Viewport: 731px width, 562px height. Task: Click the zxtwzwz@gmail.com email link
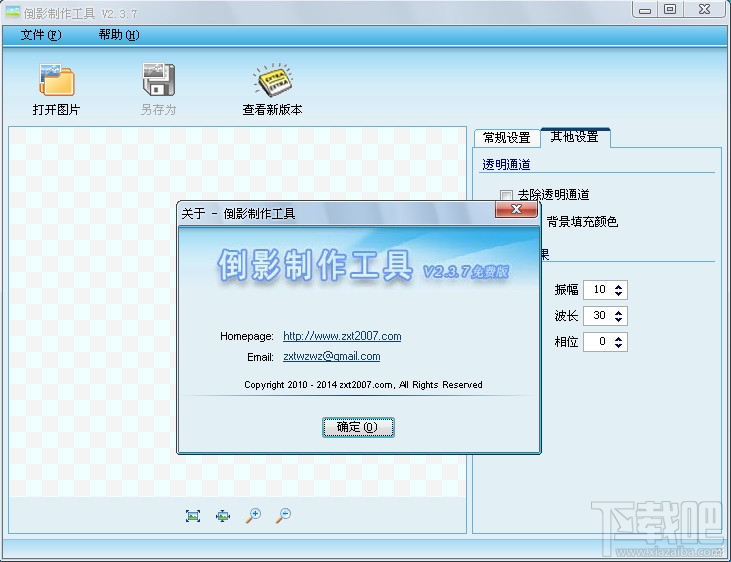331,356
